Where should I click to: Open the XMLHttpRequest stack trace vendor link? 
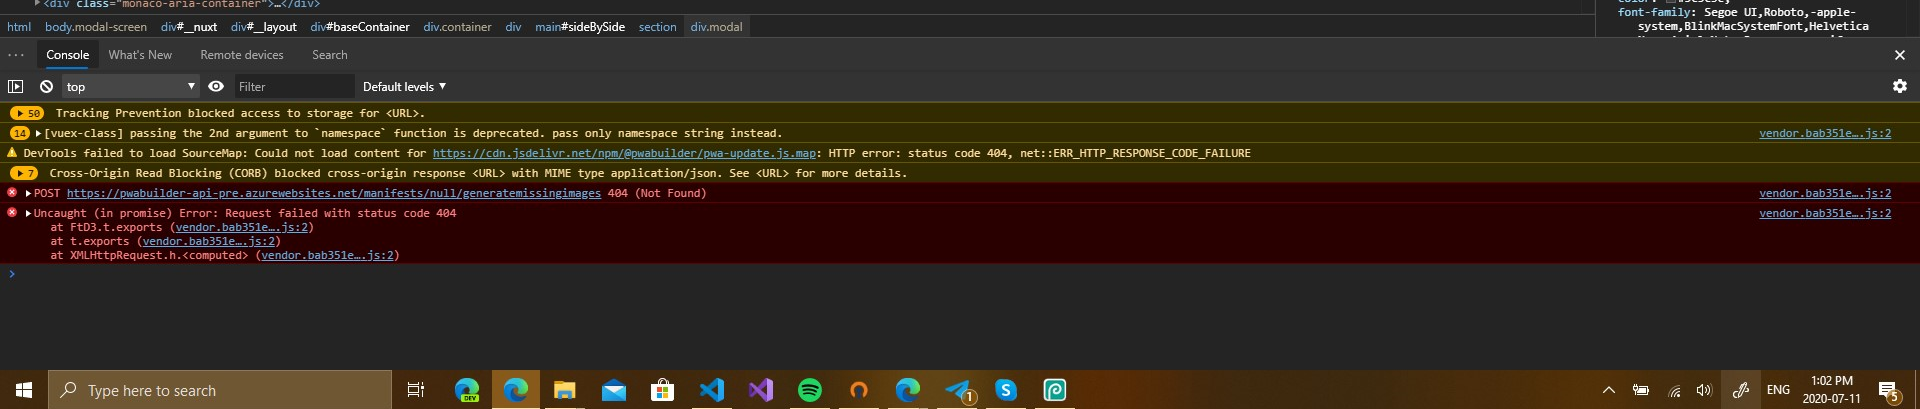point(327,255)
